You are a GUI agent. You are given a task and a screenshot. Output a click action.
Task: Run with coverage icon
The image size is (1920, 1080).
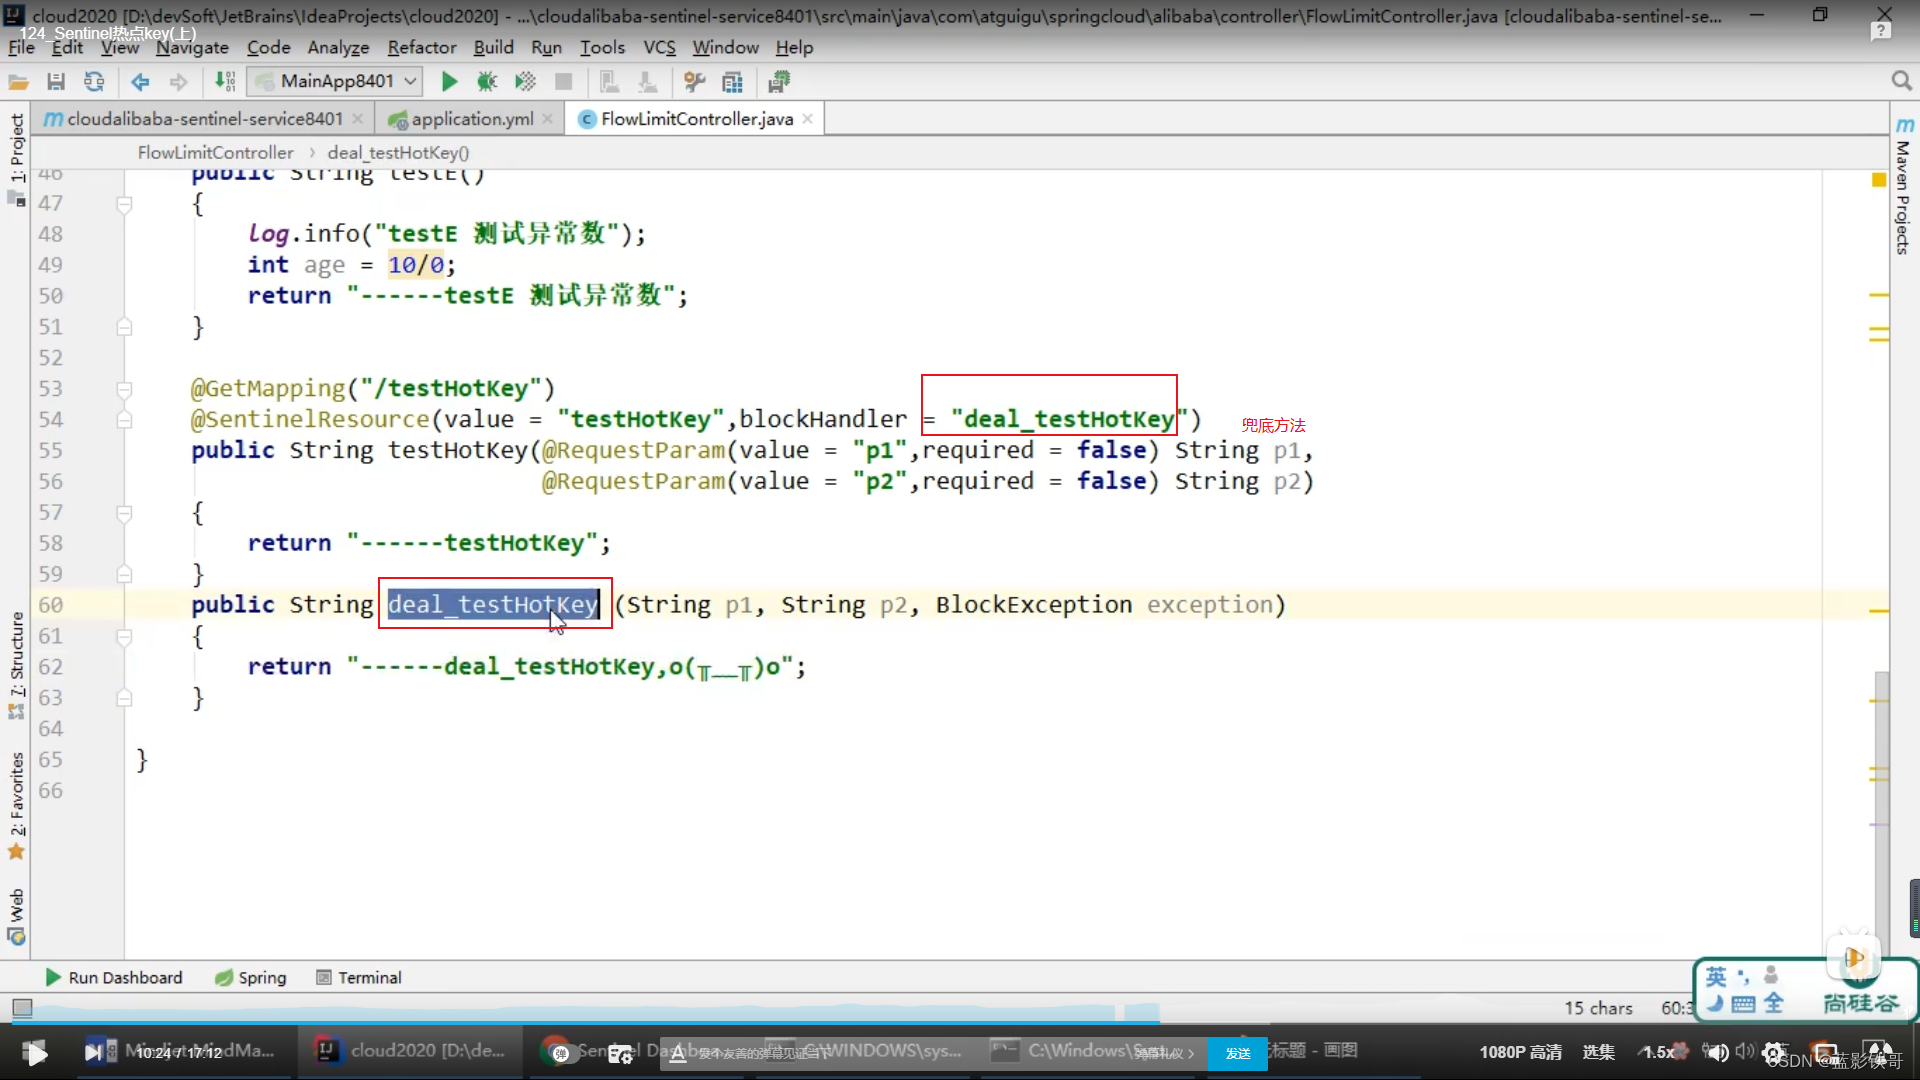click(x=525, y=82)
